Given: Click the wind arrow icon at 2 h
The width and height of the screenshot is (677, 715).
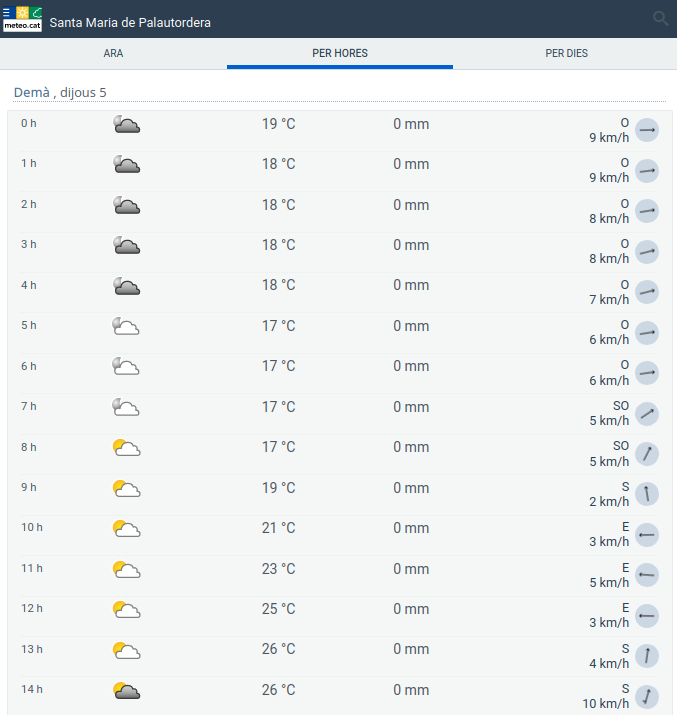Looking at the screenshot, I should (x=647, y=211).
